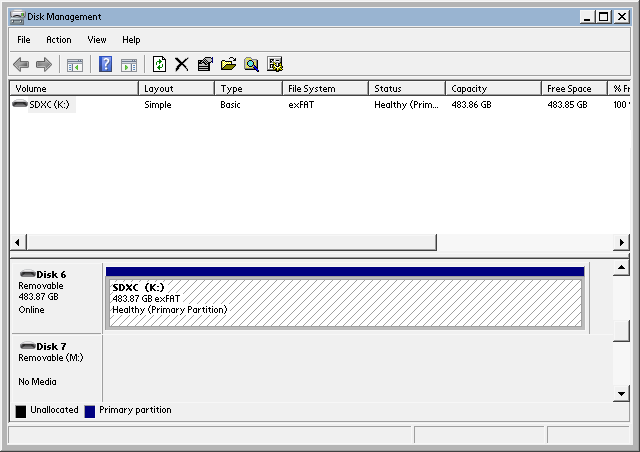Image resolution: width=640 pixels, height=452 pixels.
Task: Select the Disk 7 Removable (M:) label panel
Action: pyautogui.click(x=57, y=368)
